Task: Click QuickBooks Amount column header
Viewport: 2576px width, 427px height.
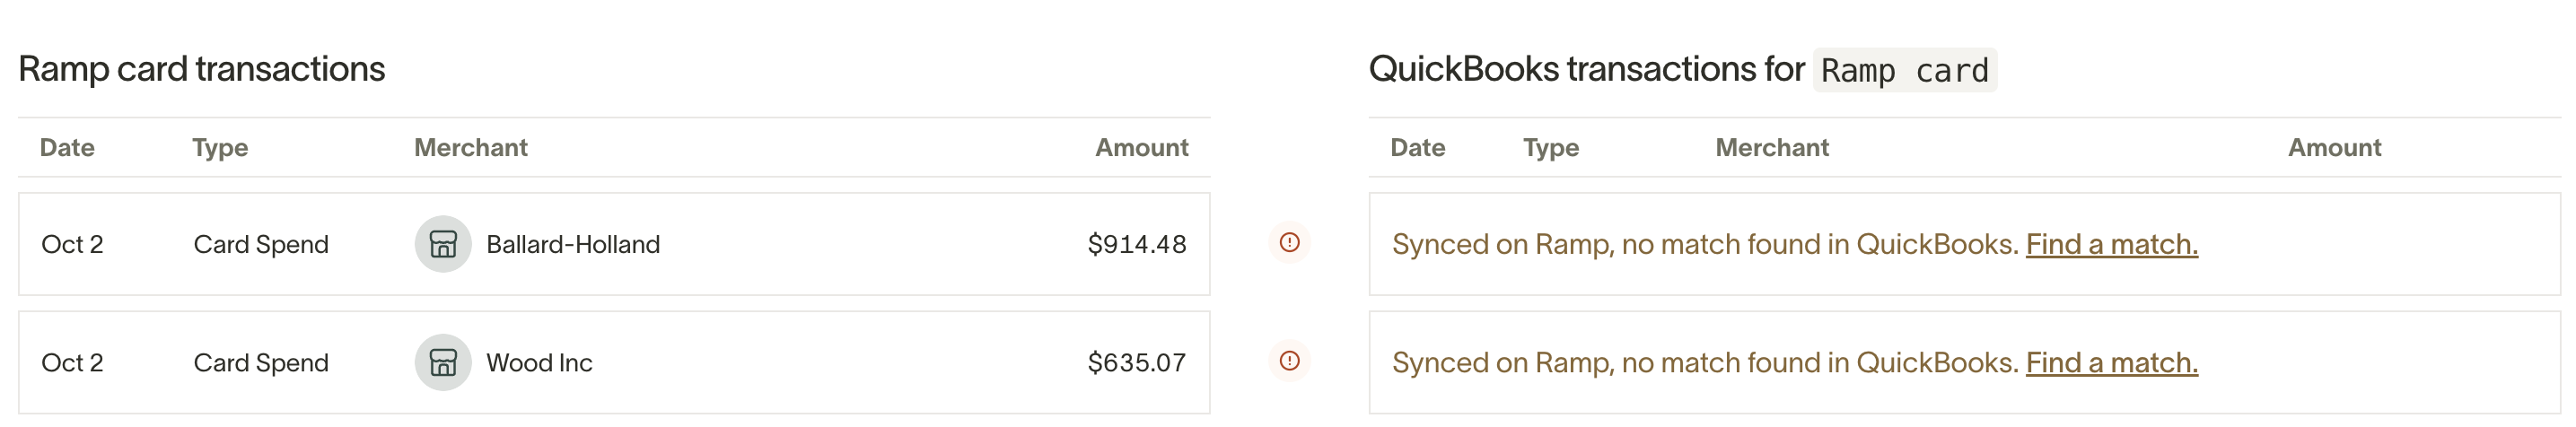Action: [2335, 147]
